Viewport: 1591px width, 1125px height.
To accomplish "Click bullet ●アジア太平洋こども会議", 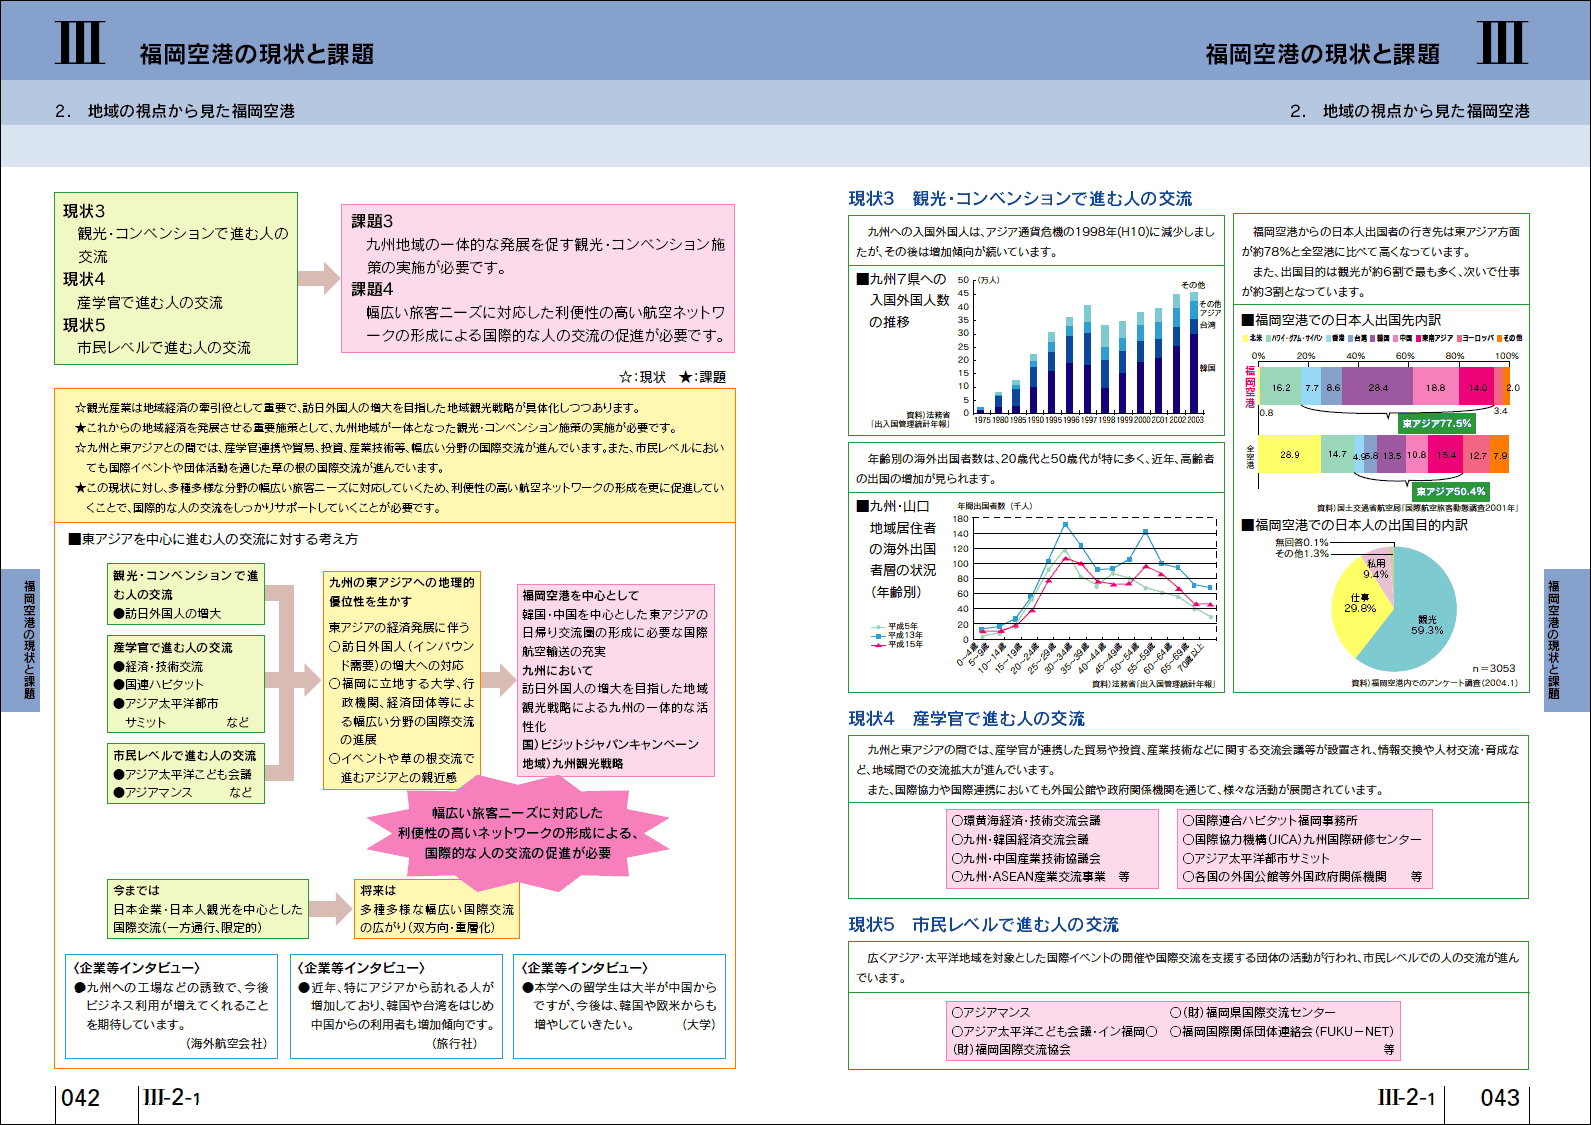I will tap(182, 774).
